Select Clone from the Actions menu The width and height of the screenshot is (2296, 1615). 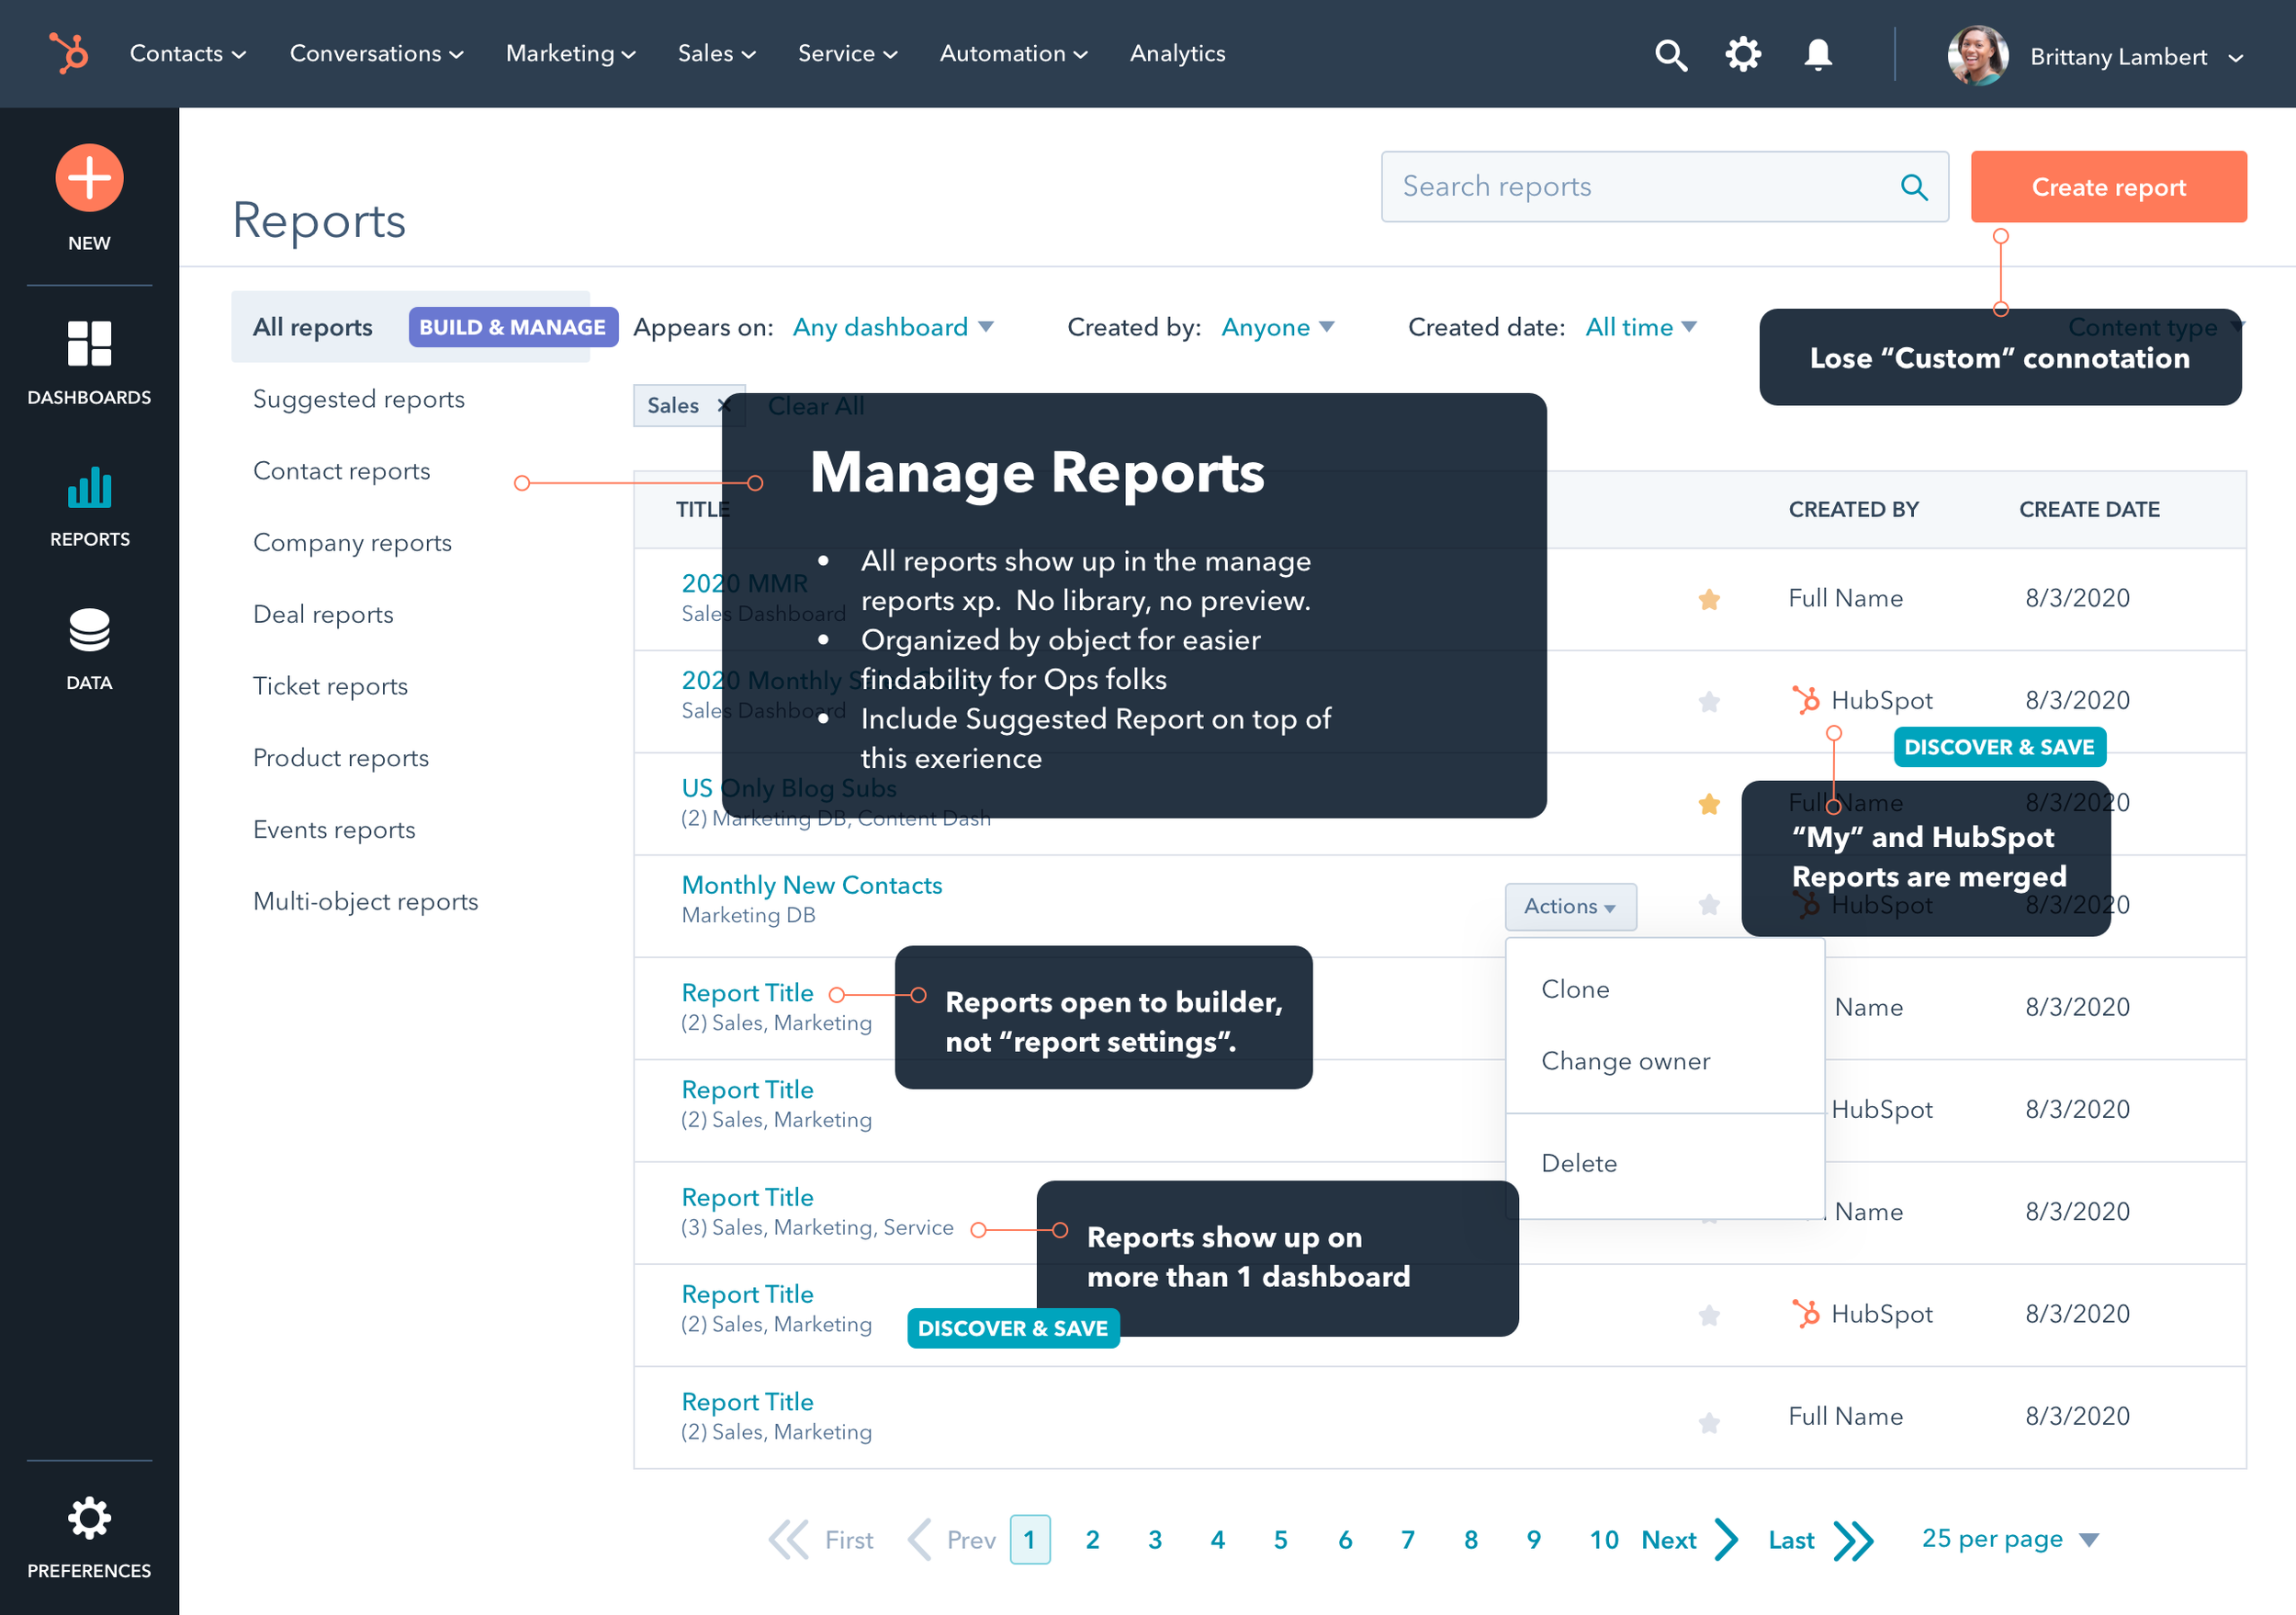1575,989
